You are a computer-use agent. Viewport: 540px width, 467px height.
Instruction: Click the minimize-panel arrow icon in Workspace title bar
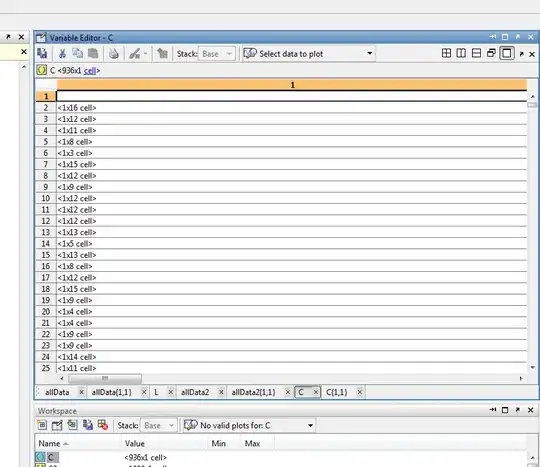coord(492,410)
